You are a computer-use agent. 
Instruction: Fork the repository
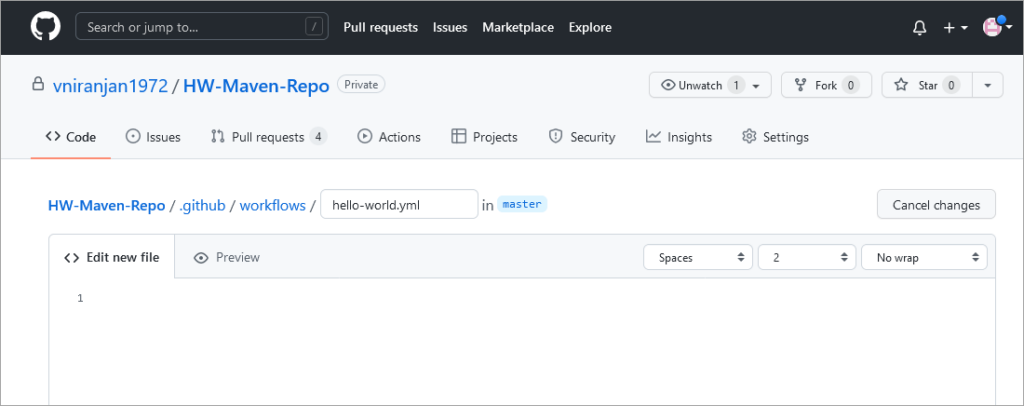point(826,85)
